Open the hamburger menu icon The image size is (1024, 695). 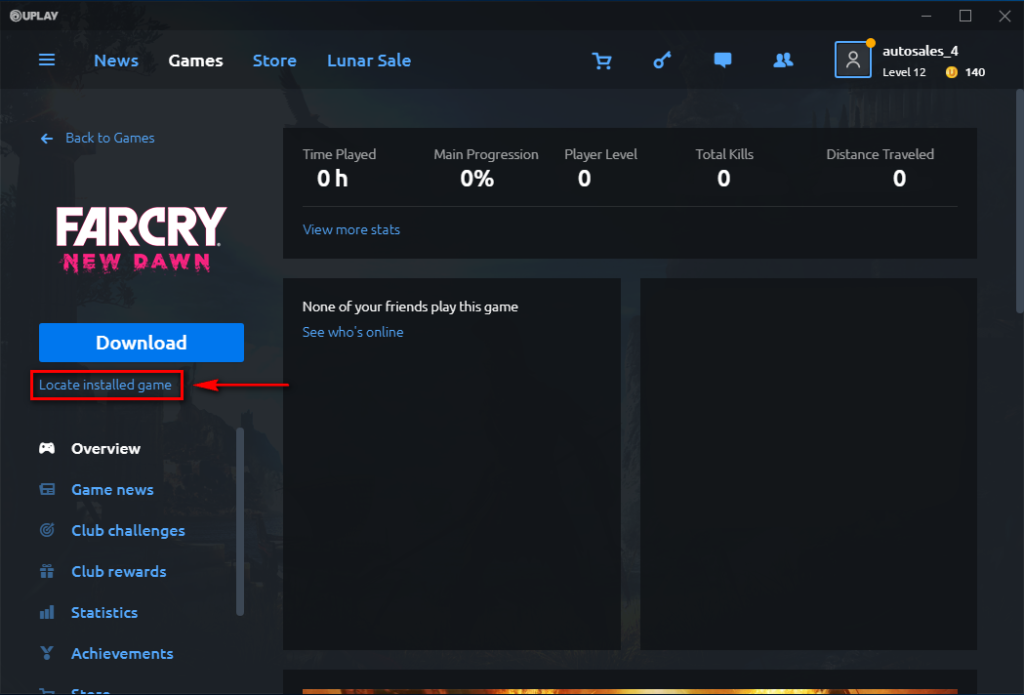tap(46, 60)
